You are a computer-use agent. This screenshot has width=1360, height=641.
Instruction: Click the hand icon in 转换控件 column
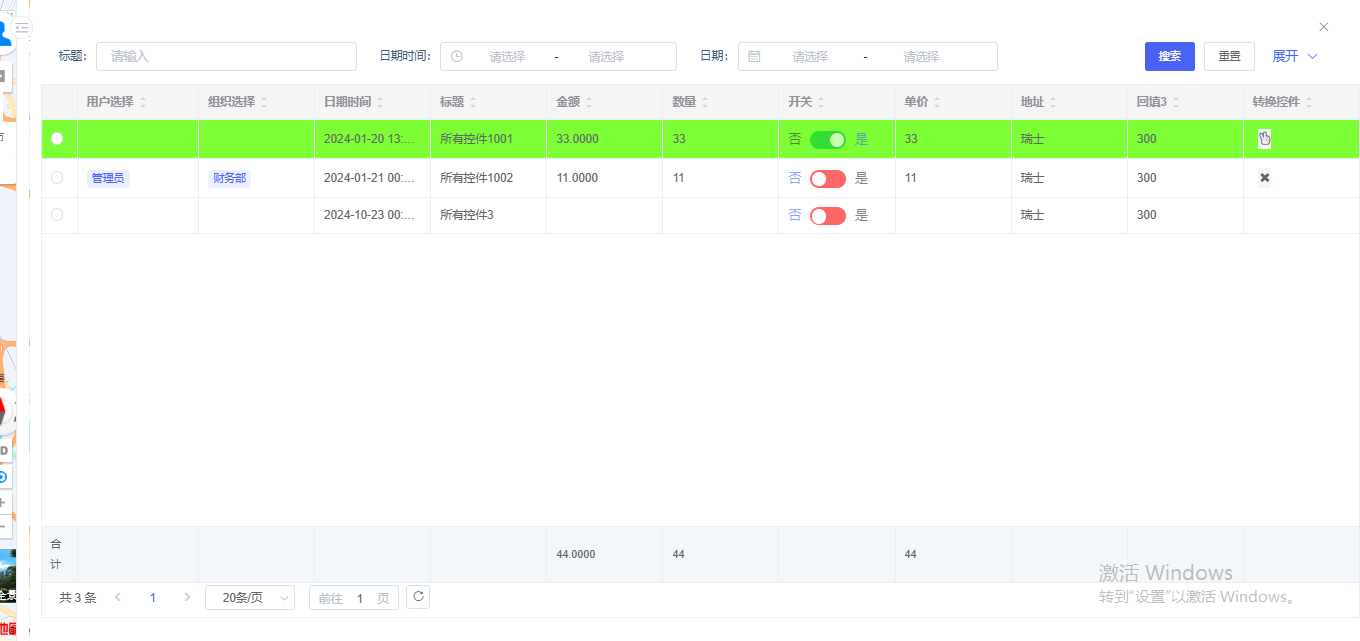[x=1264, y=139]
